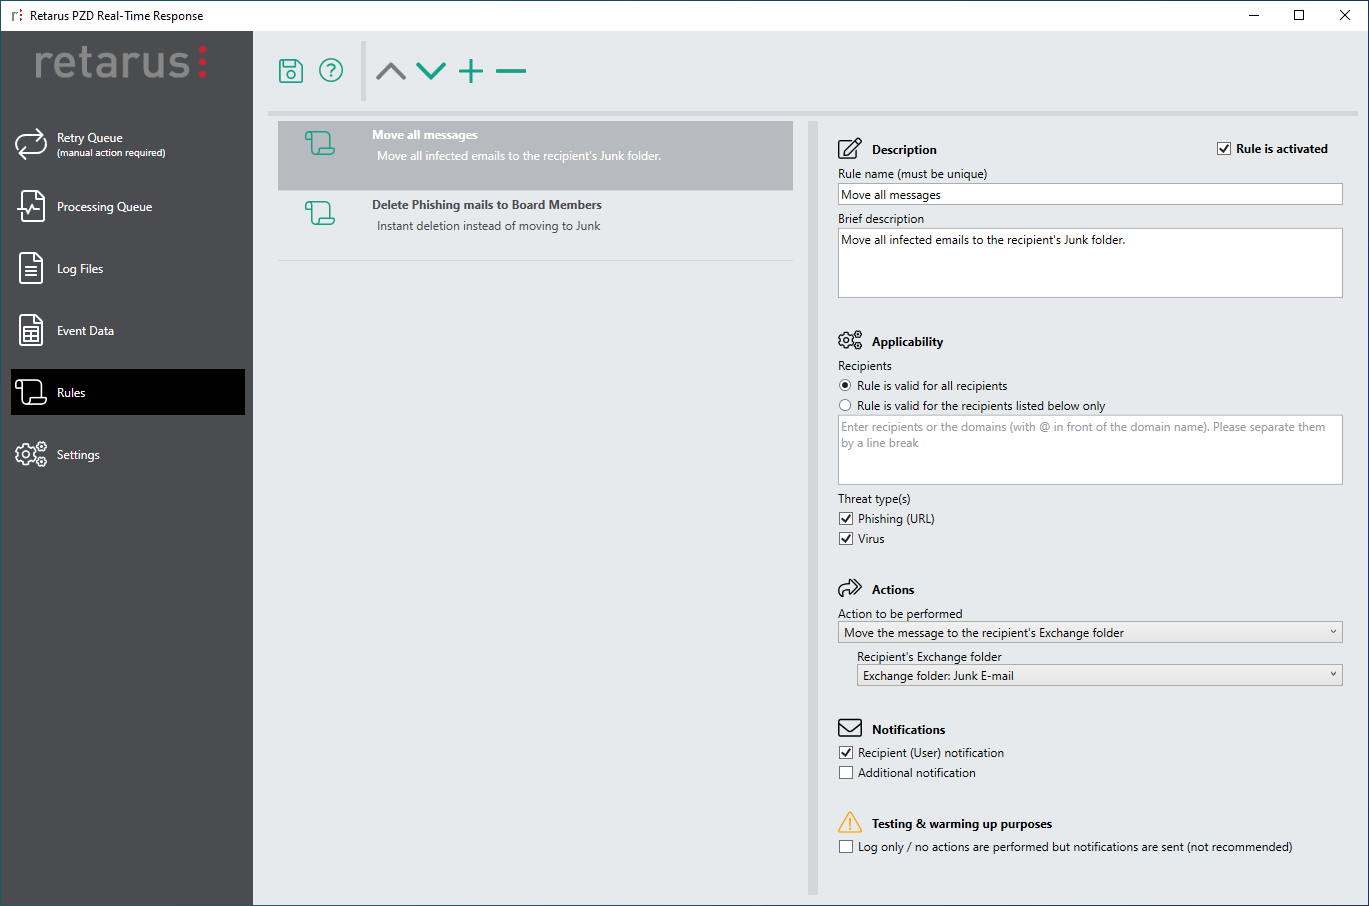
Task: Click the Notifications envelope icon
Action: point(850,728)
